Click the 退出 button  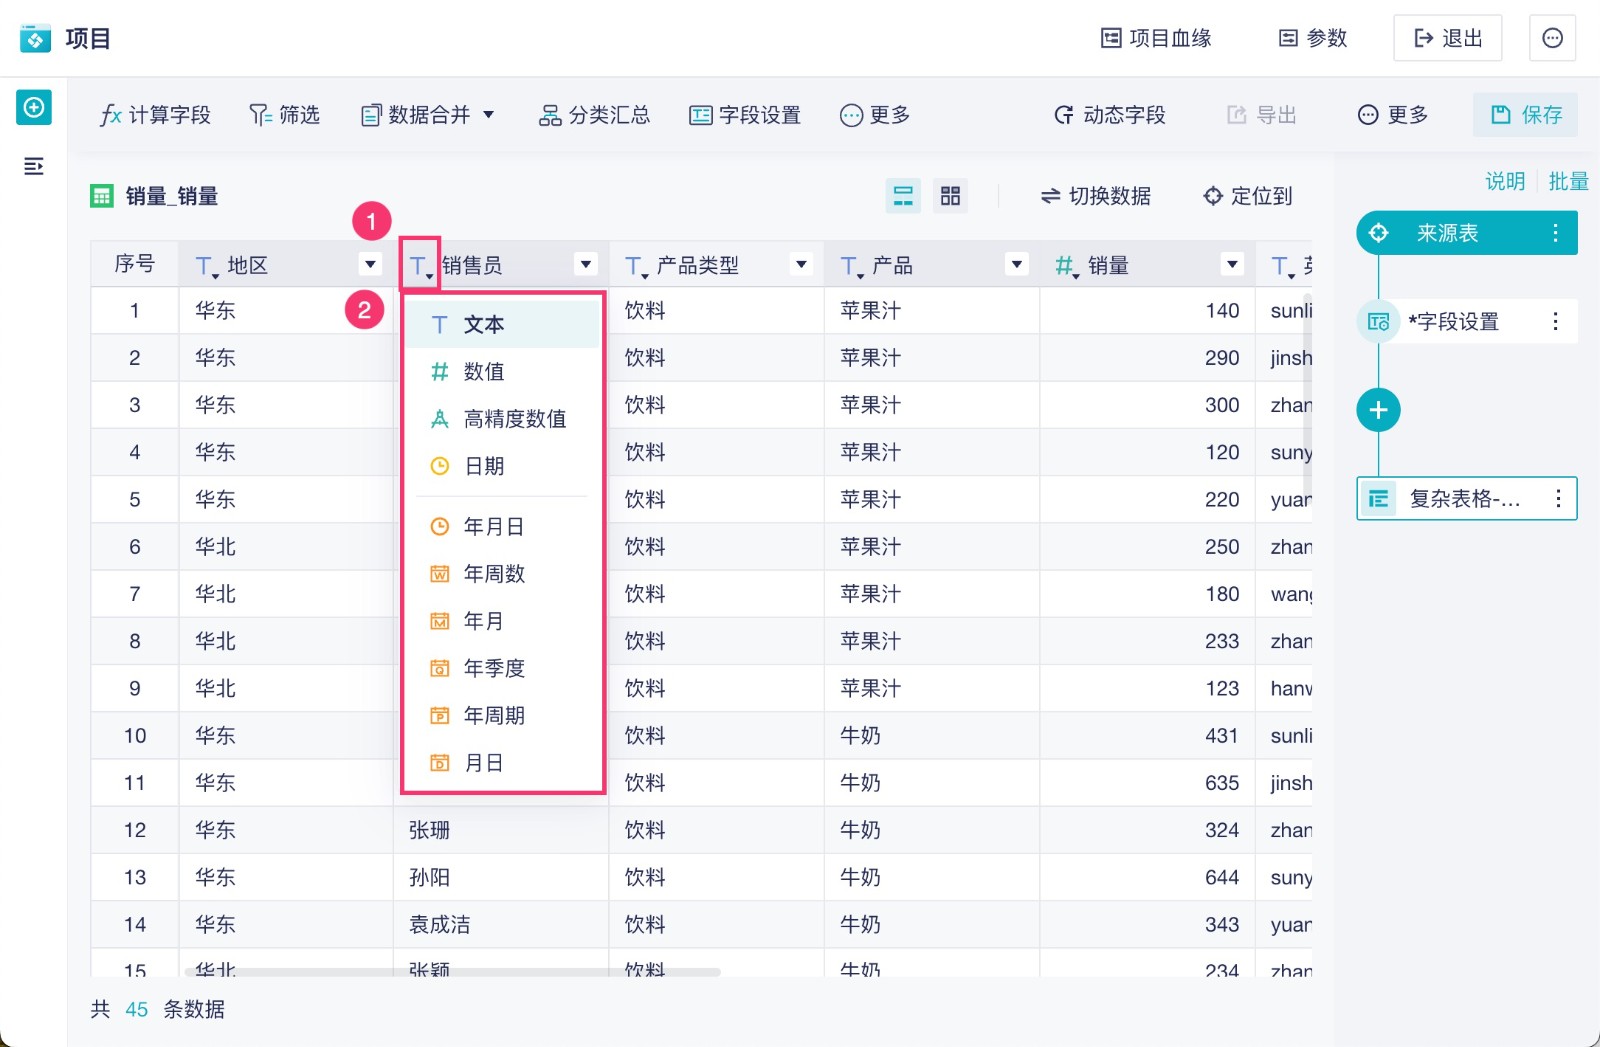[x=1447, y=38]
